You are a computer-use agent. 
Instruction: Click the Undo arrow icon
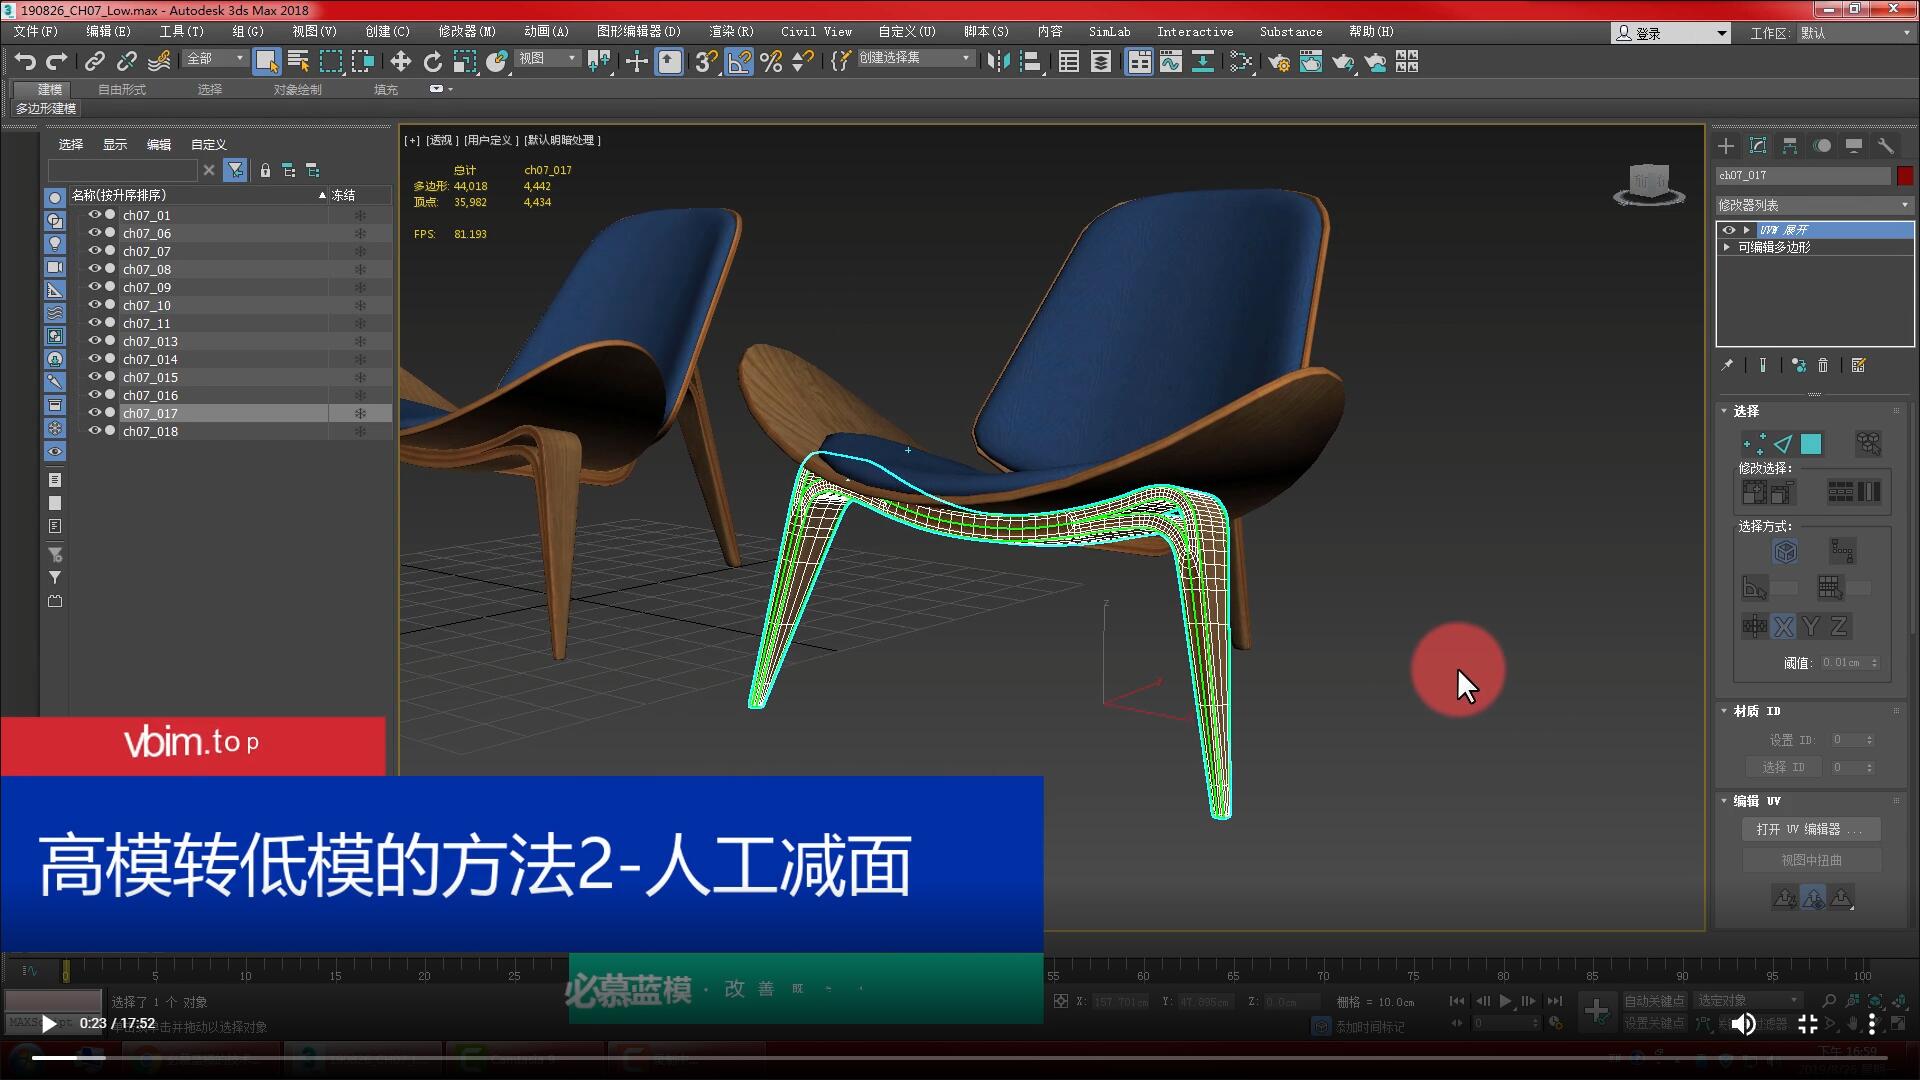click(25, 62)
